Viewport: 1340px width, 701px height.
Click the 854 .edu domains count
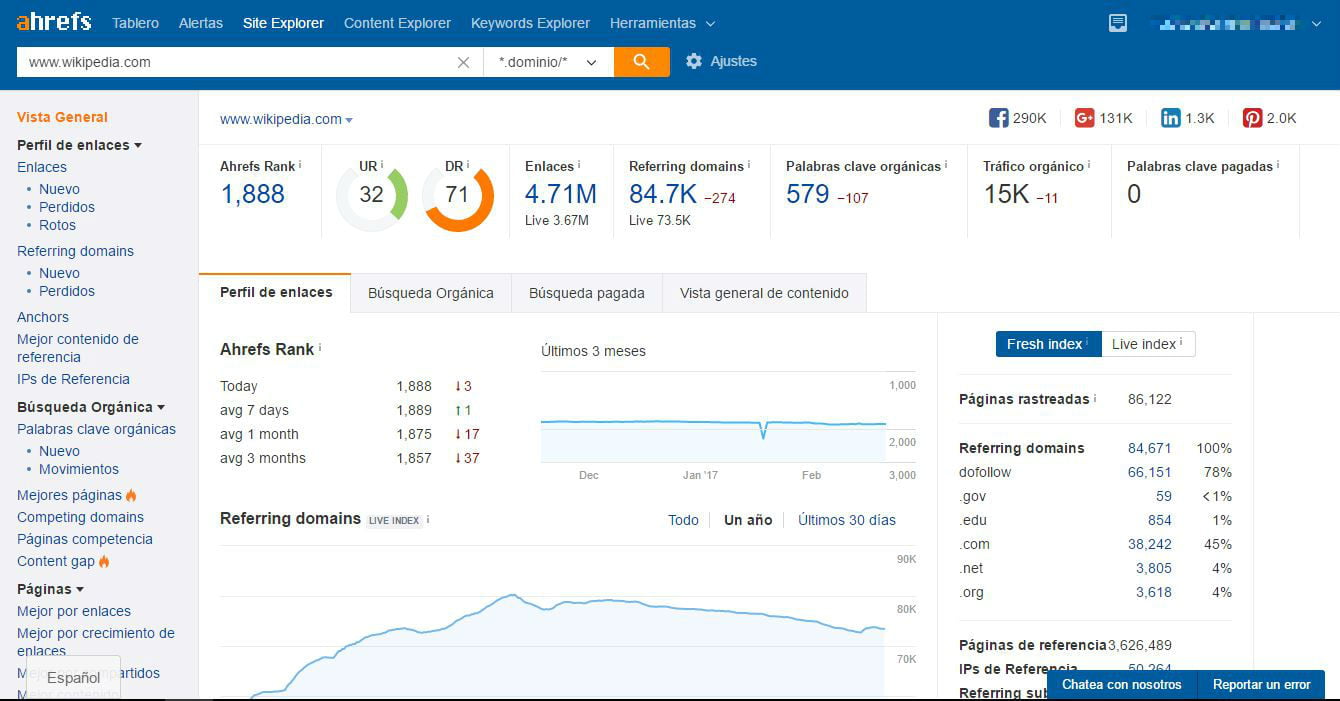click(1160, 520)
